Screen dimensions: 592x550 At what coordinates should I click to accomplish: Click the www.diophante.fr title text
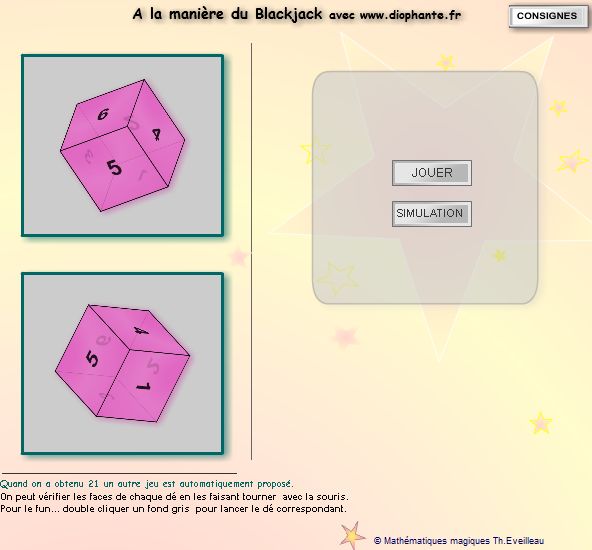(x=410, y=15)
